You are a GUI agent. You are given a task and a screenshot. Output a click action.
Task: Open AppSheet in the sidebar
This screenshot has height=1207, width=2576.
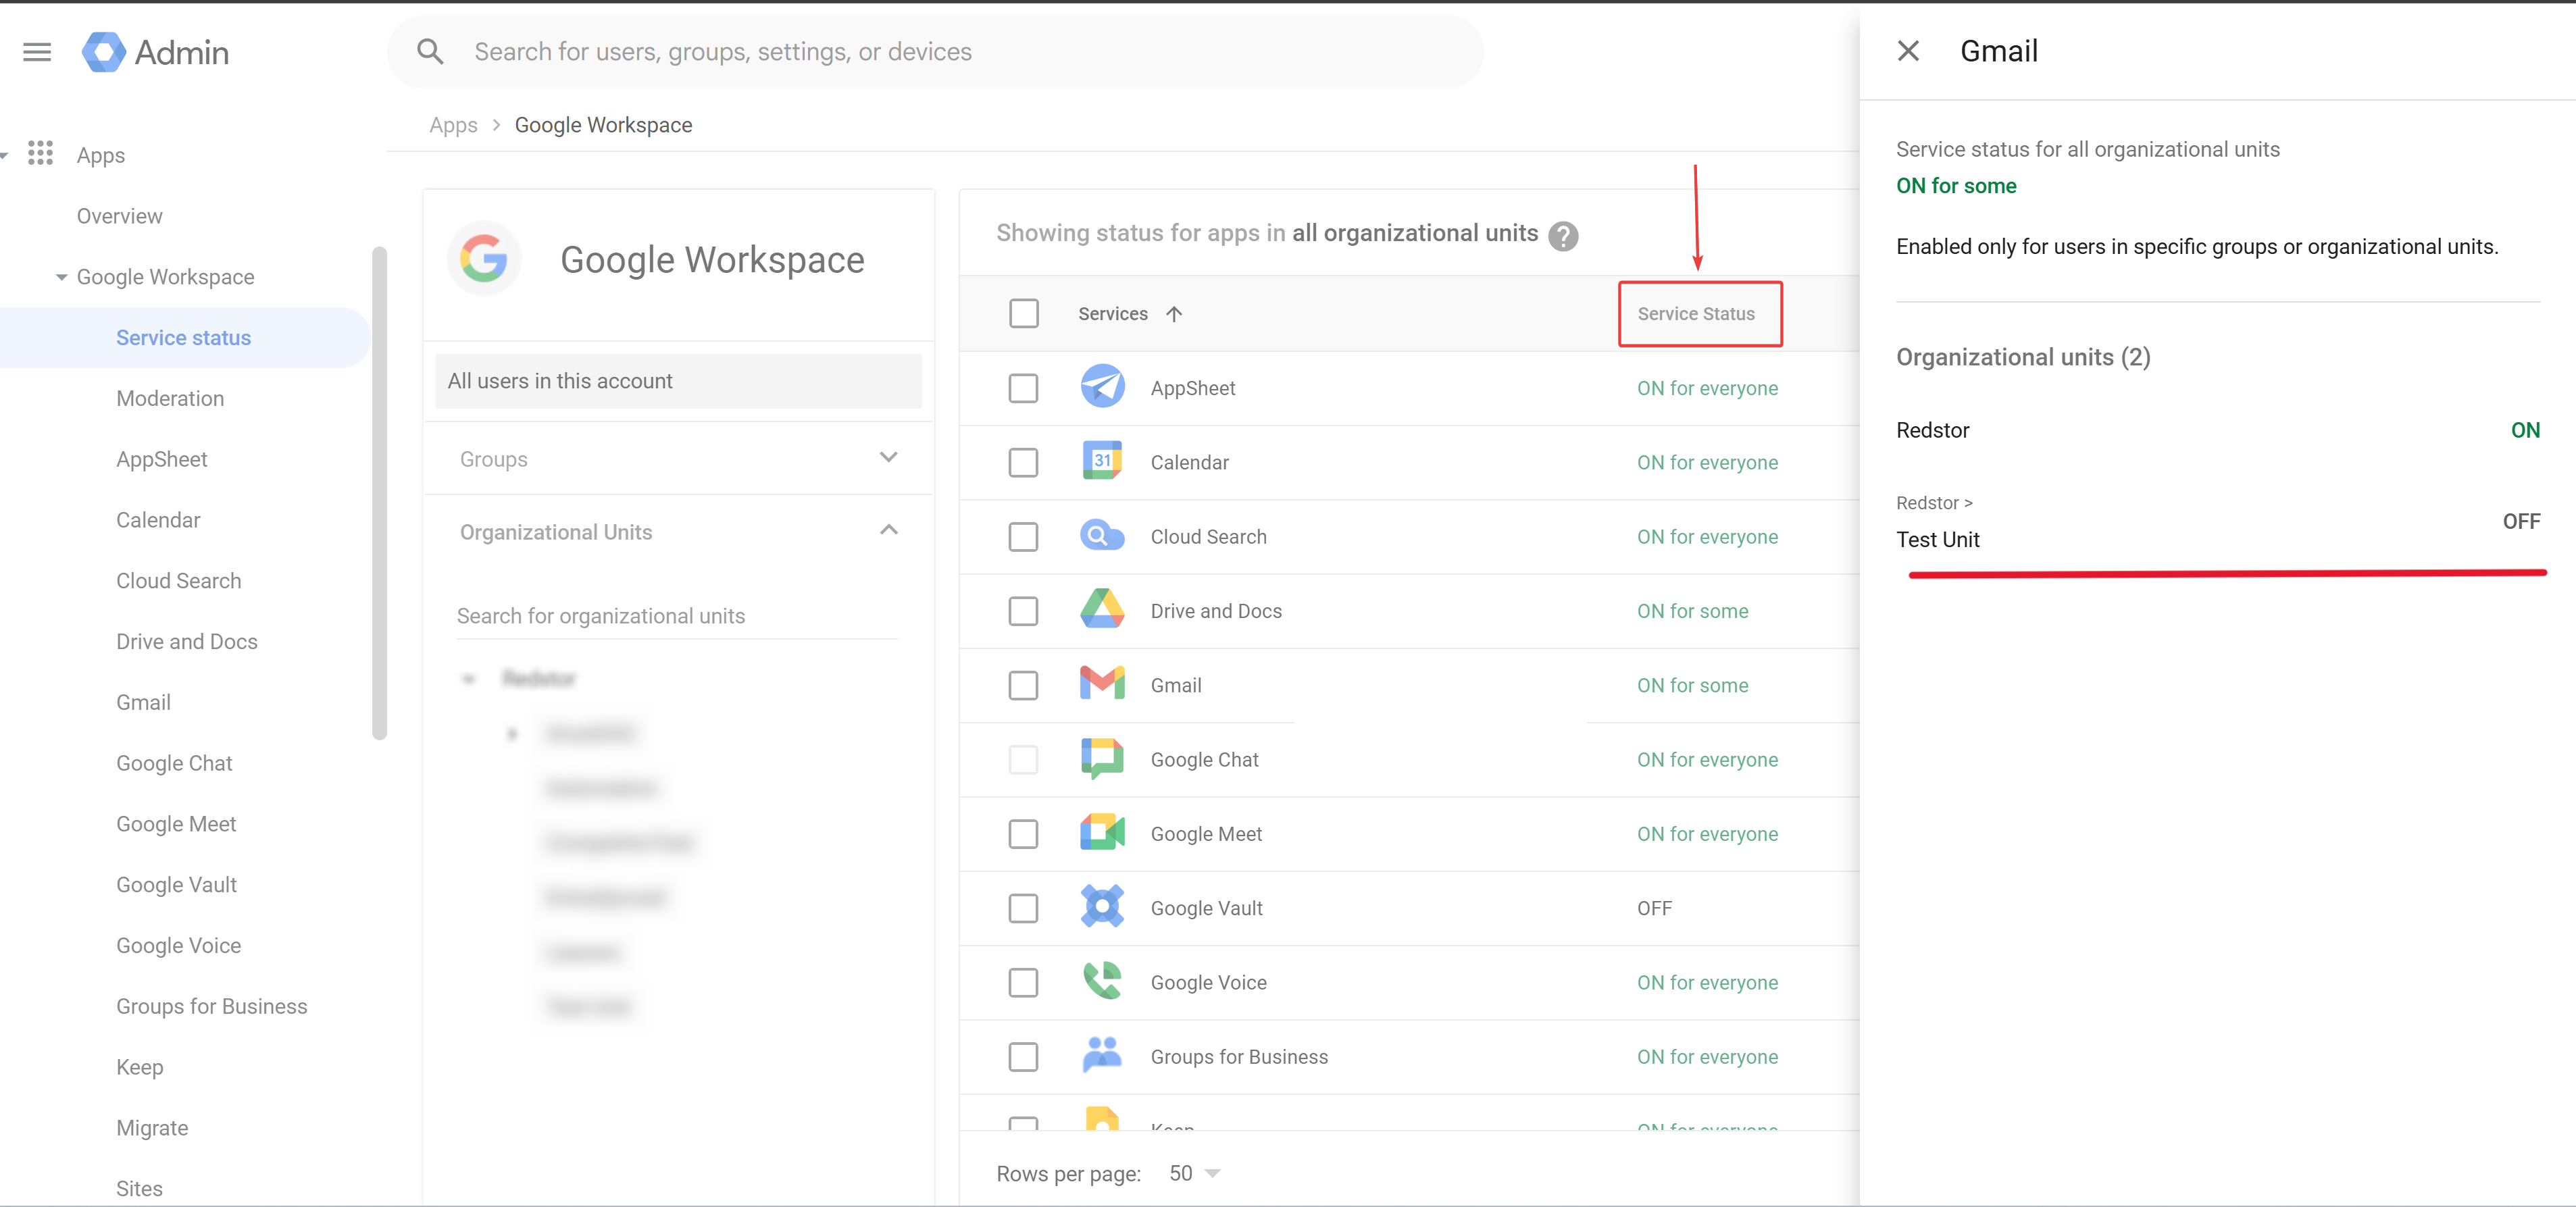point(161,459)
